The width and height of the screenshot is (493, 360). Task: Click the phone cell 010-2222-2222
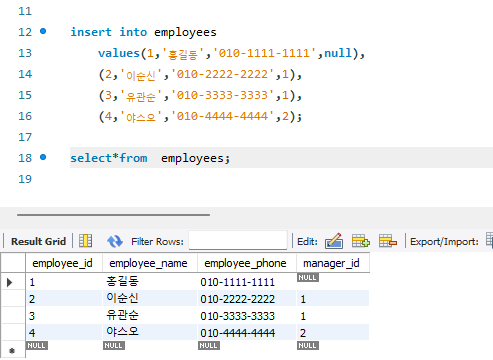247,298
